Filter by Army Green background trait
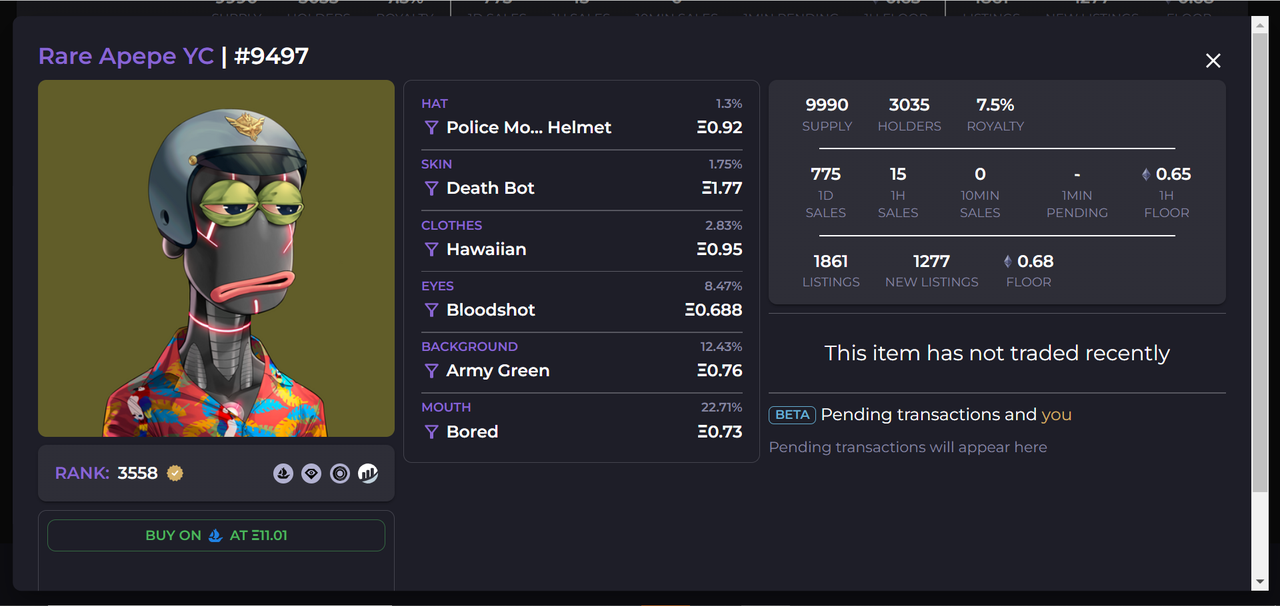 432,371
